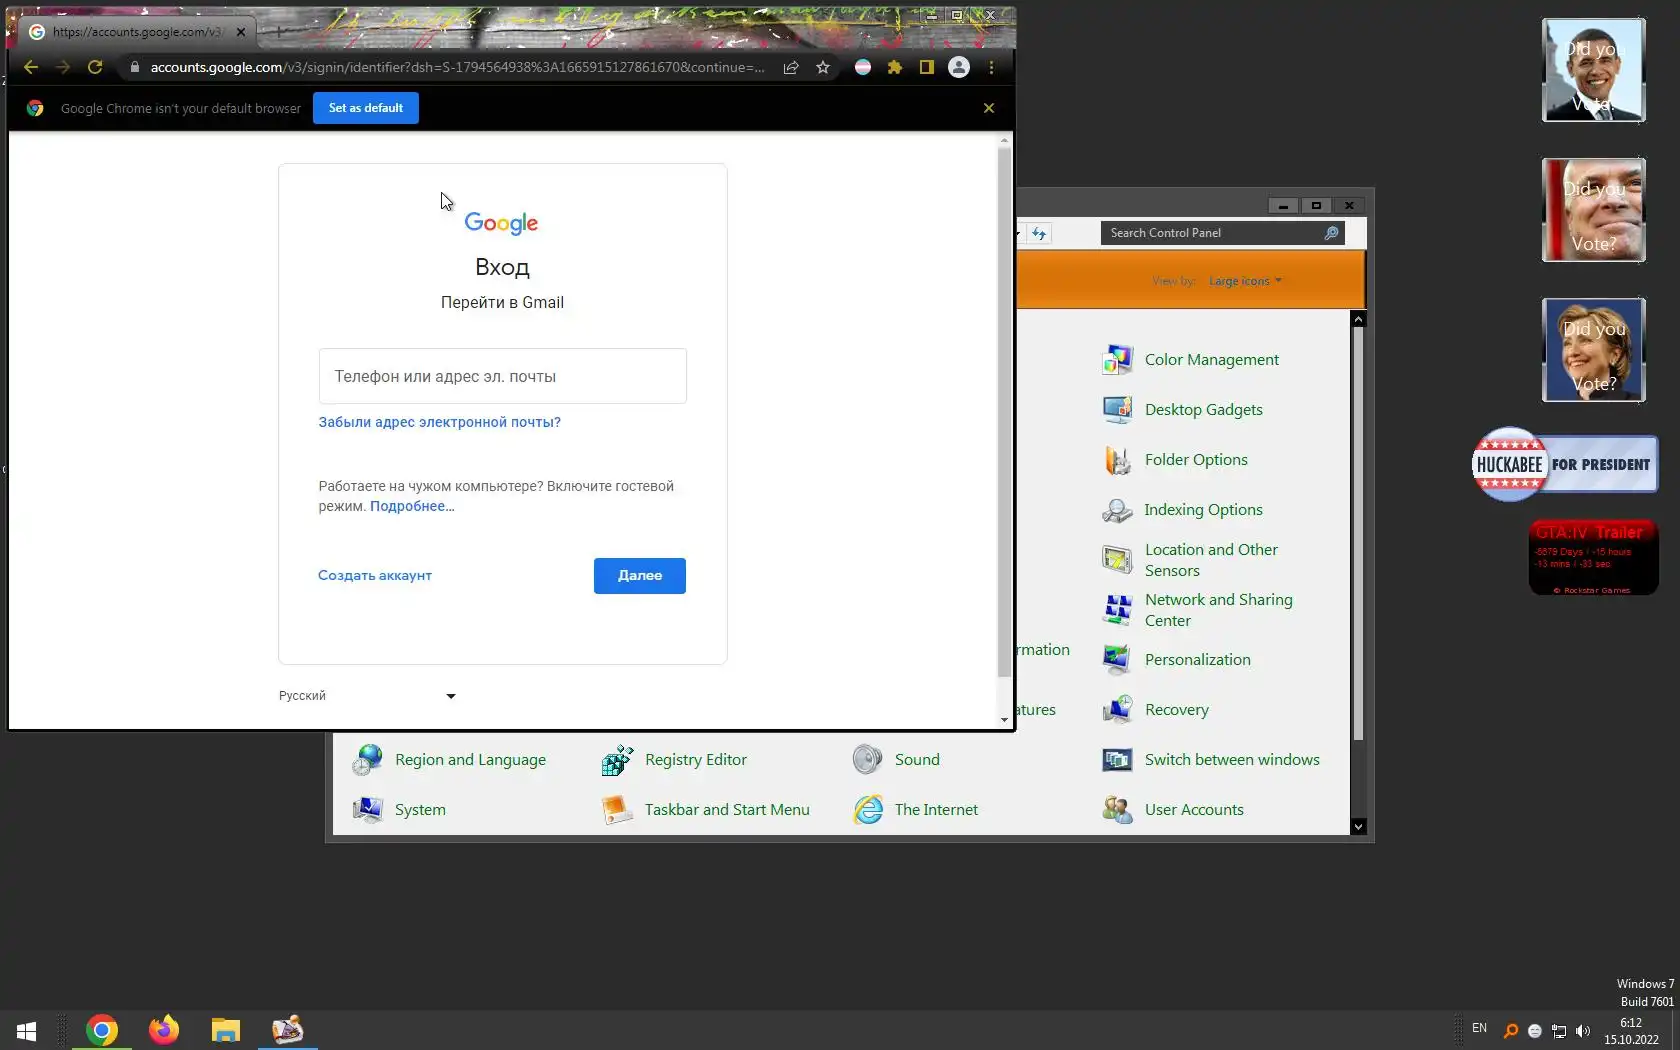The height and width of the screenshot is (1050, 1680).
Task: Click Control Panel scrollbar's up arrow
Action: 1358,319
